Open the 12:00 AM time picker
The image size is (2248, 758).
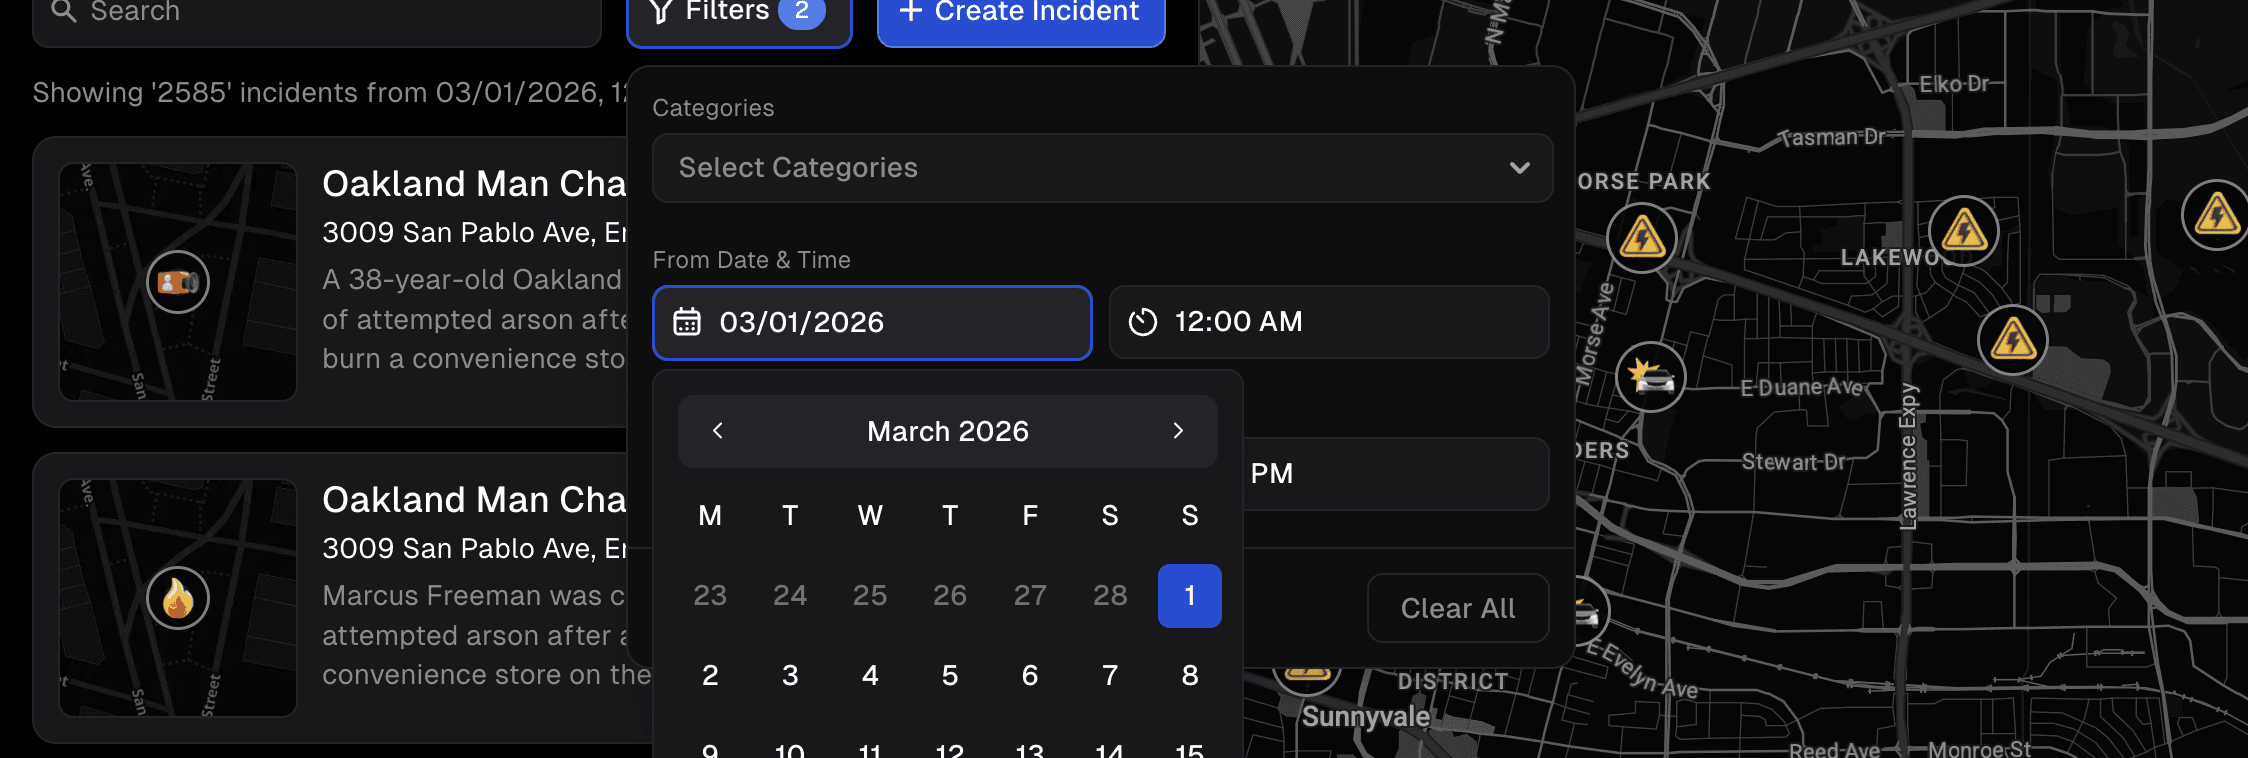1329,322
